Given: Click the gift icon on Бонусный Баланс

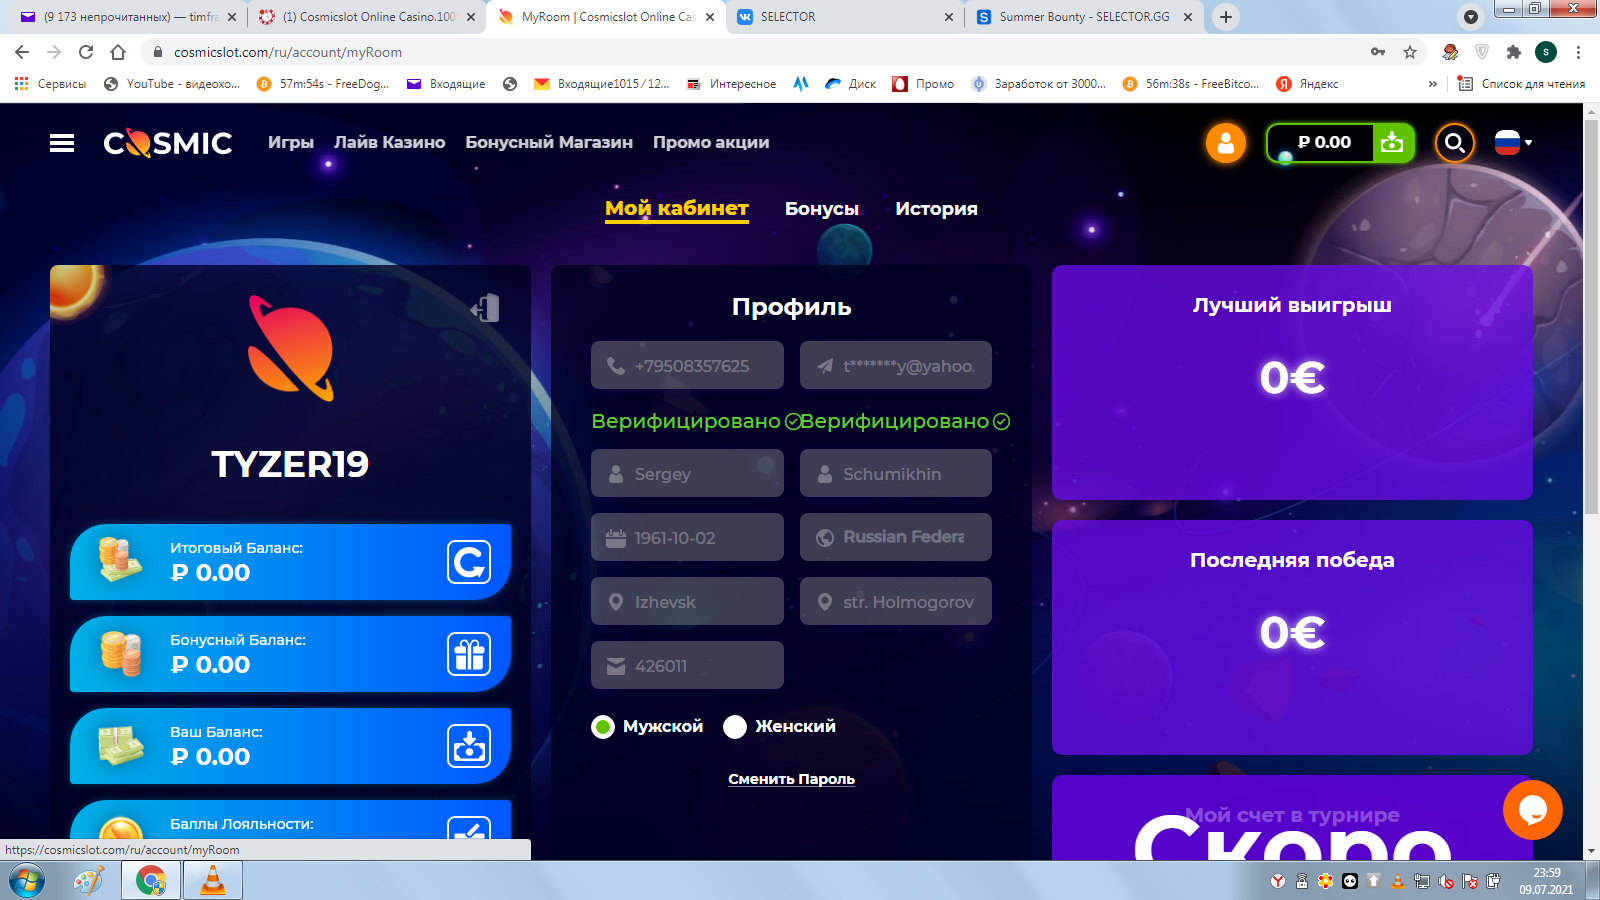Looking at the screenshot, I should (x=469, y=654).
